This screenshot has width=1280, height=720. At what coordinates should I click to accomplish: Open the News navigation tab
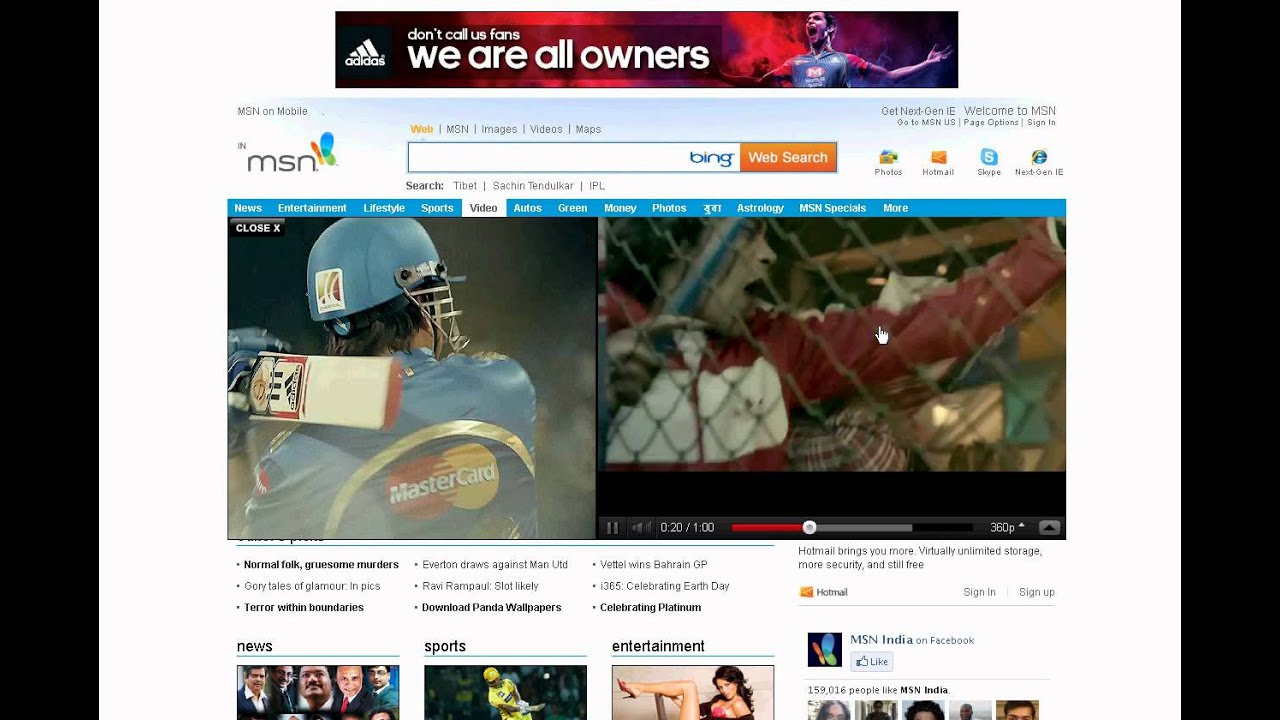click(x=248, y=208)
